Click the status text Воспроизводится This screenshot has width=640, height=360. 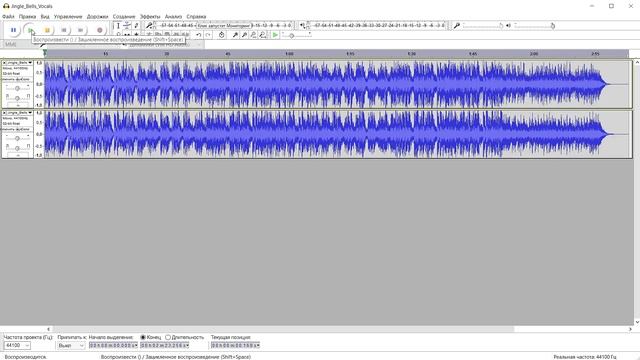point(26,357)
